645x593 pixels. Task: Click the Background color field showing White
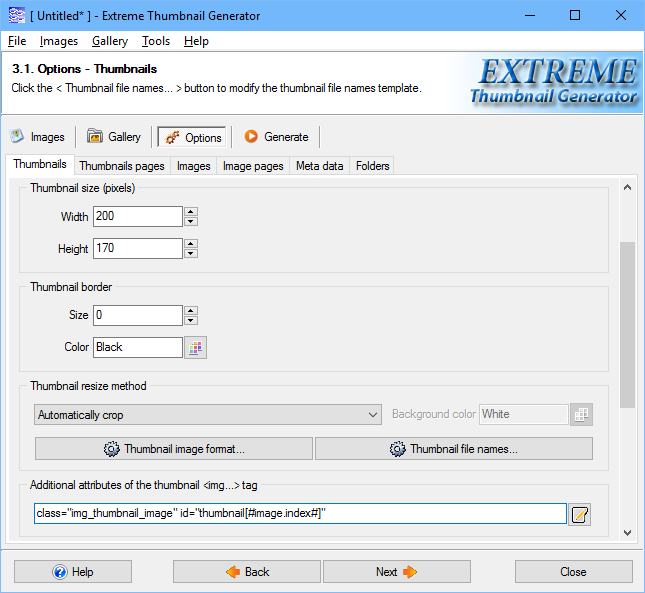(x=524, y=414)
